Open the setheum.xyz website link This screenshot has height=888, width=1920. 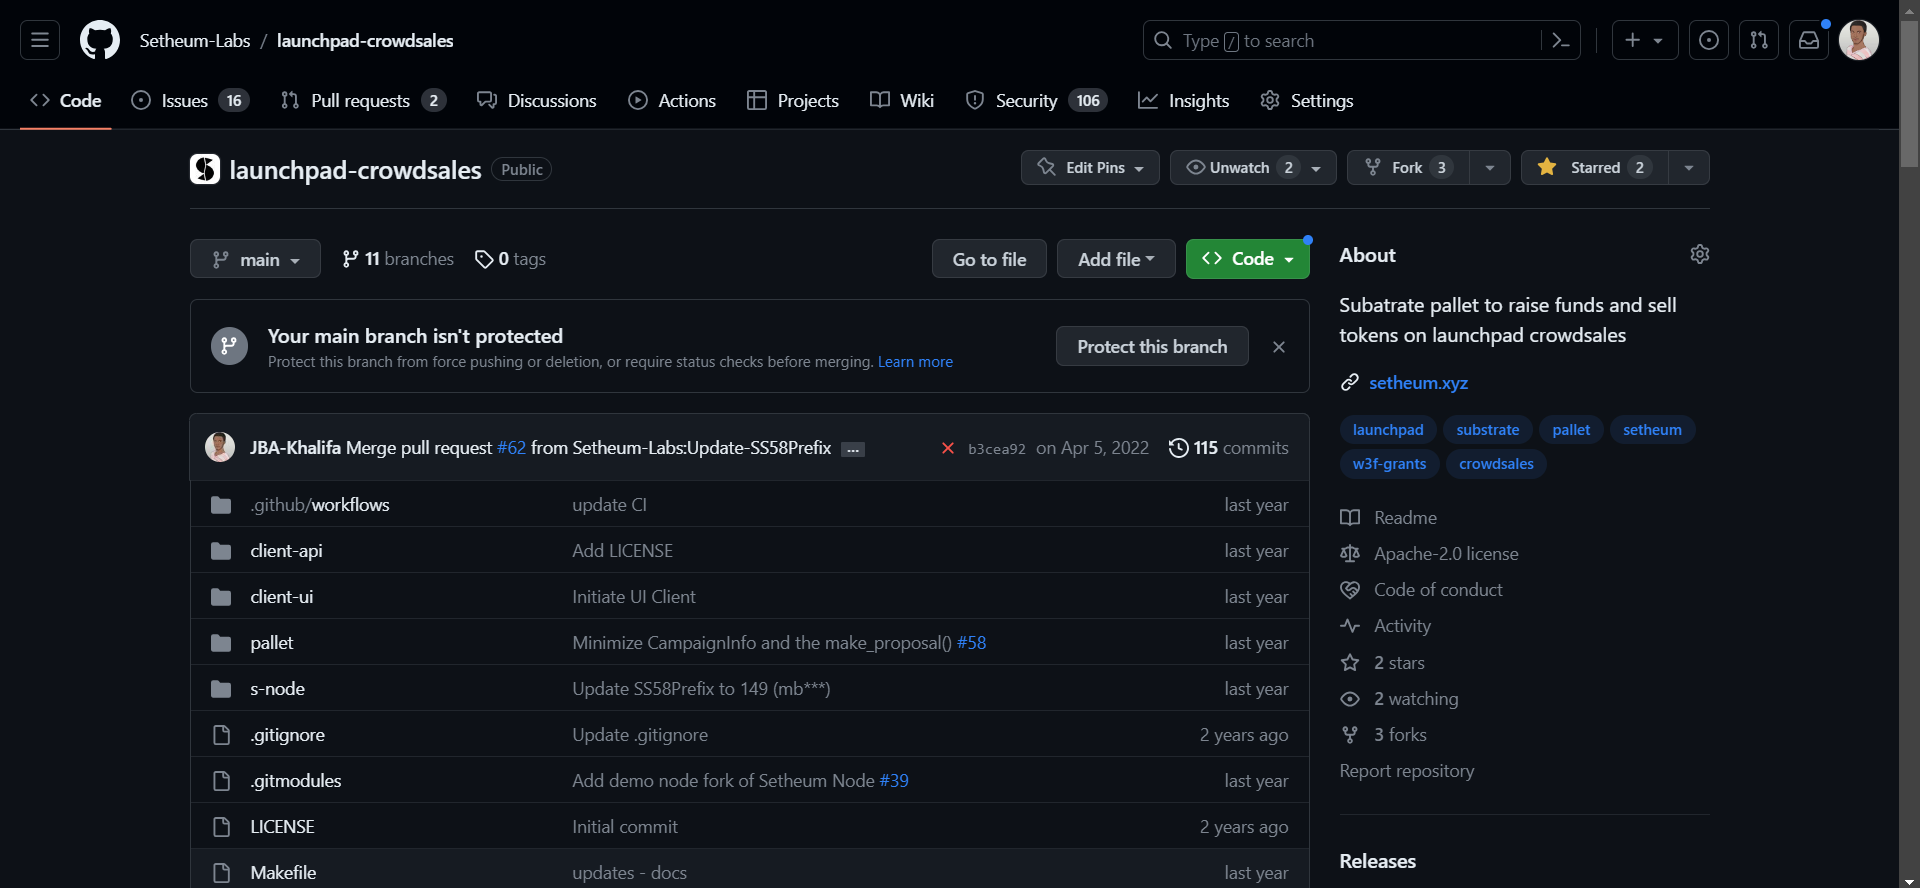coord(1418,383)
